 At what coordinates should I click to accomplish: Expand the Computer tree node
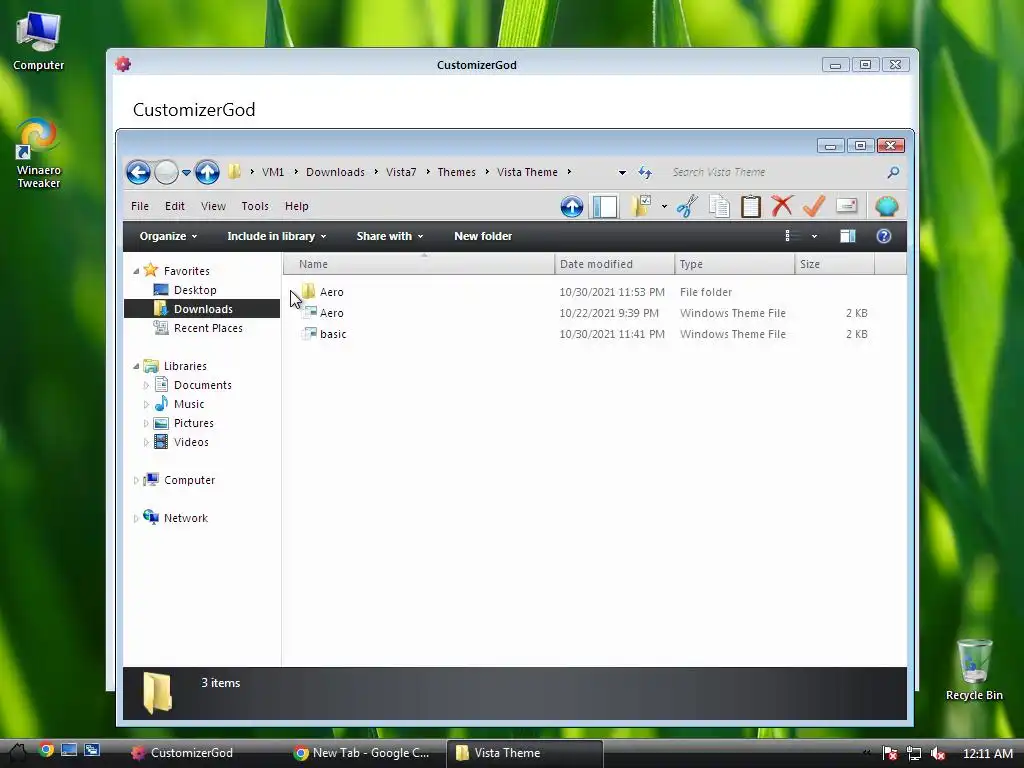tap(136, 480)
